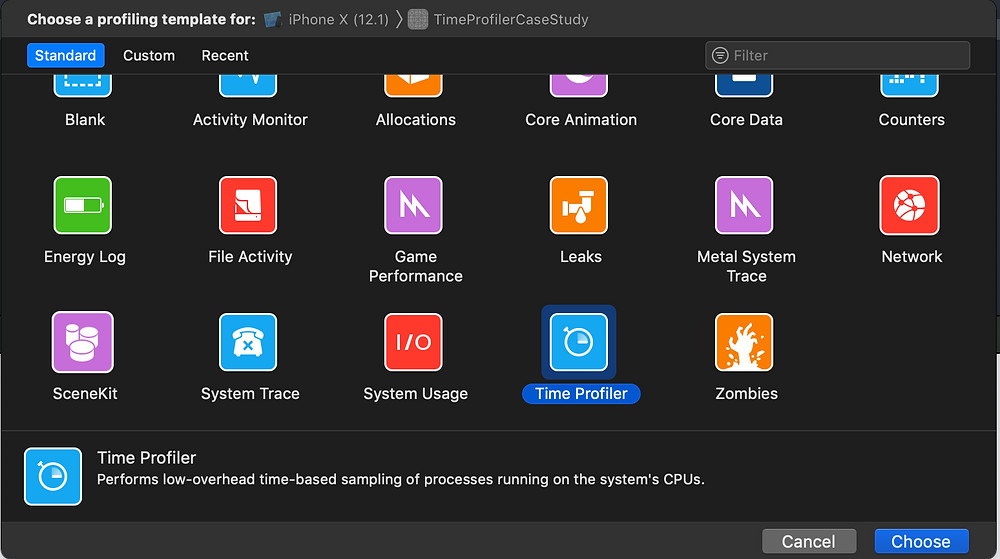Pick the Leaks template icon

578,205
